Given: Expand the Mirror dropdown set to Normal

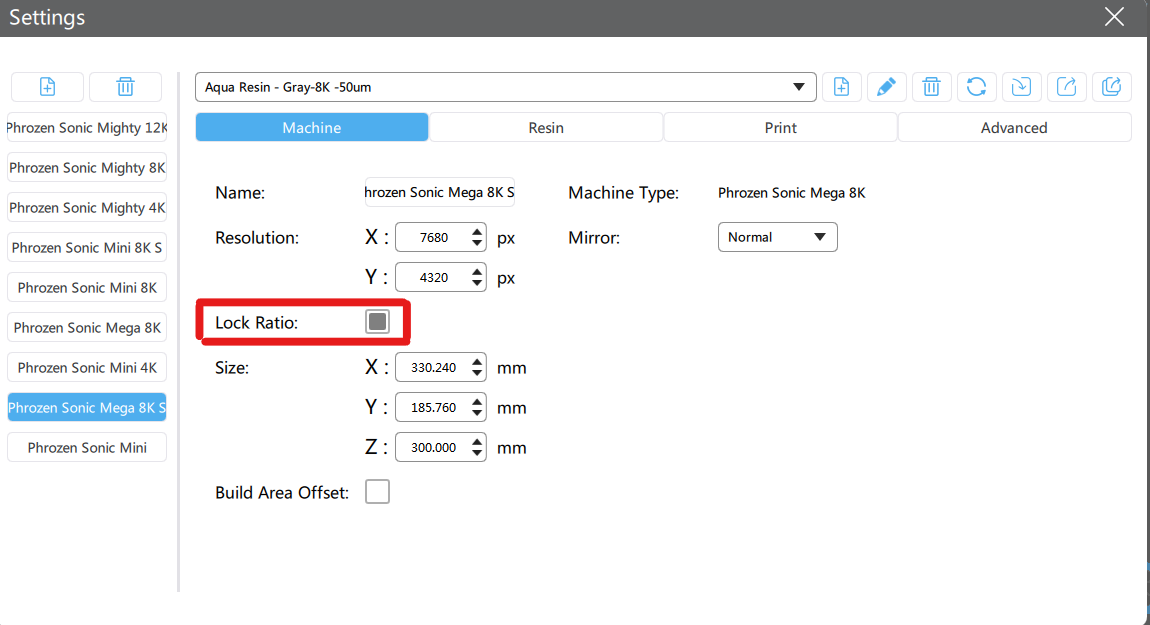Looking at the screenshot, I should click(x=777, y=237).
